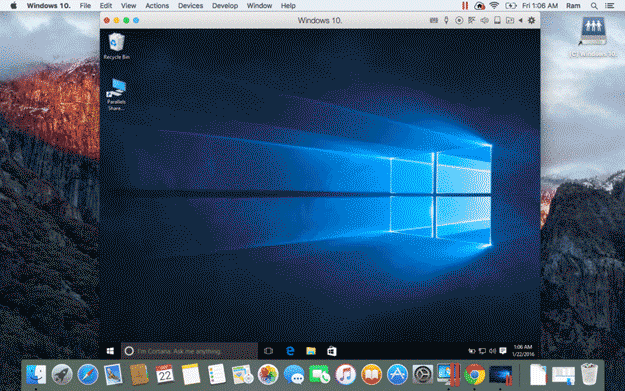Open the Windows Start menu
The image size is (625, 391).
click(110, 351)
